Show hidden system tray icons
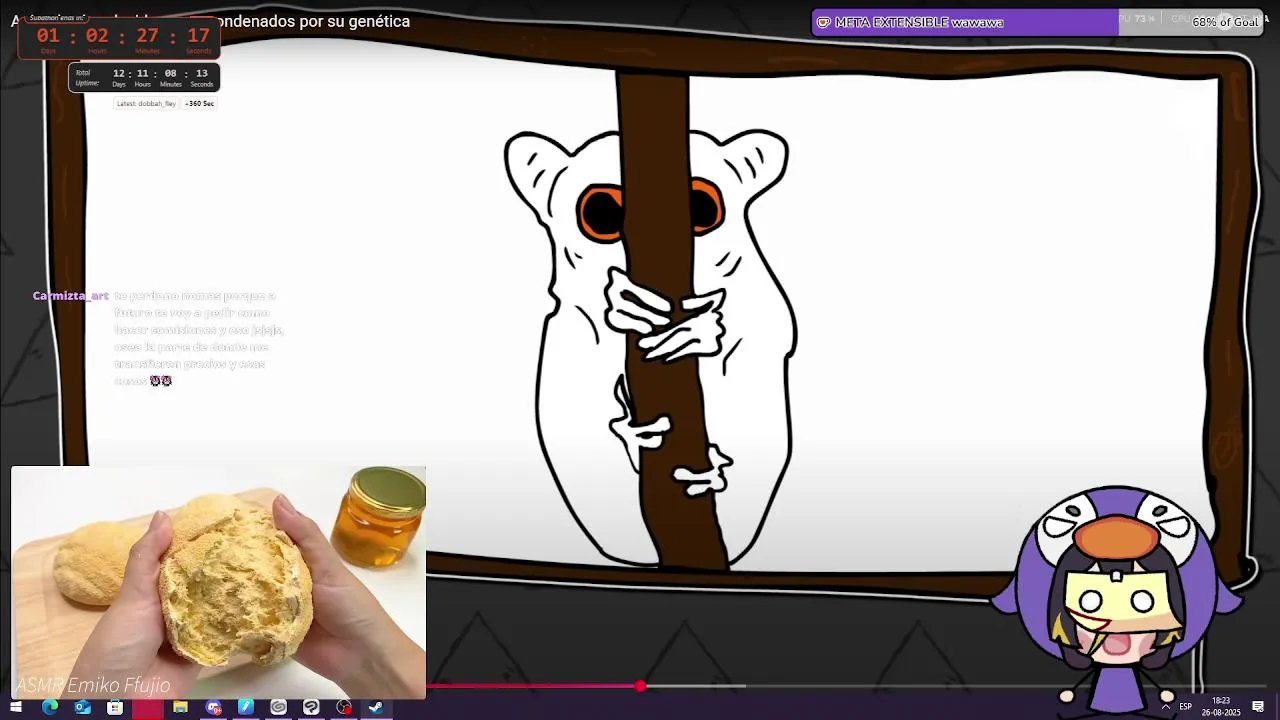 click(1165, 707)
